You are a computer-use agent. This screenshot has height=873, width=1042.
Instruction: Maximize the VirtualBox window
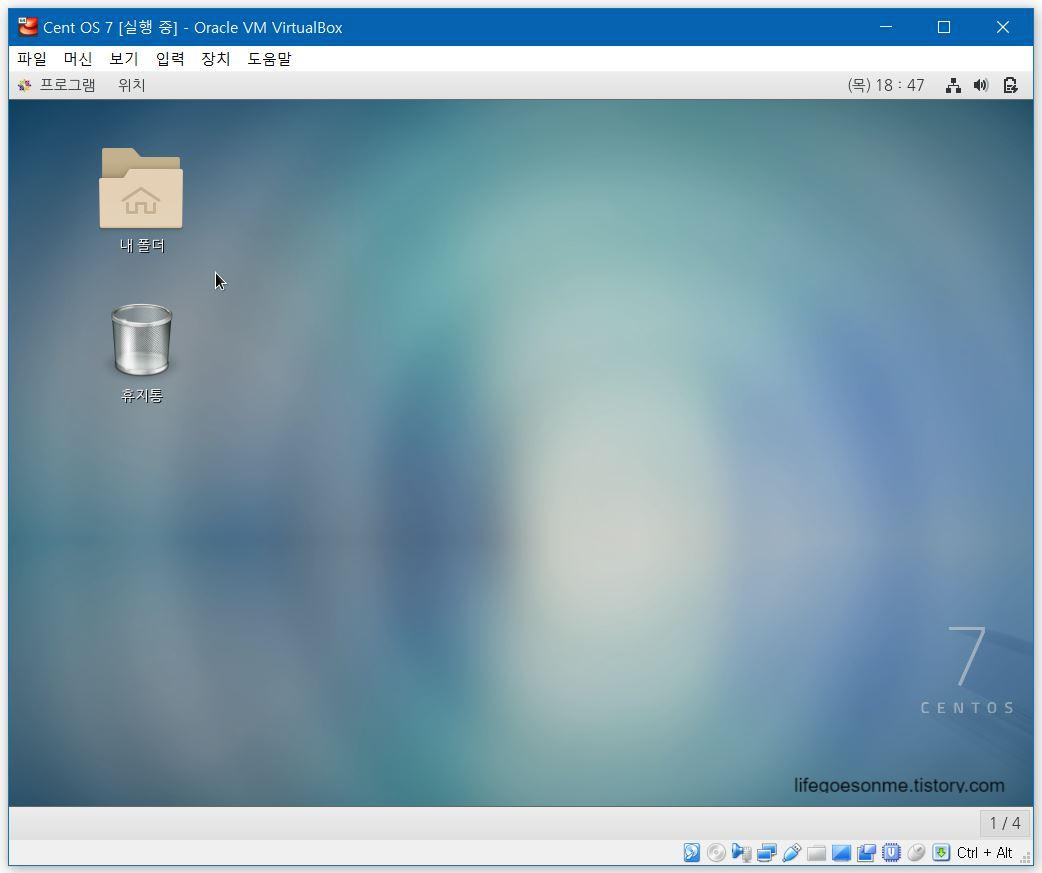pyautogui.click(x=944, y=27)
